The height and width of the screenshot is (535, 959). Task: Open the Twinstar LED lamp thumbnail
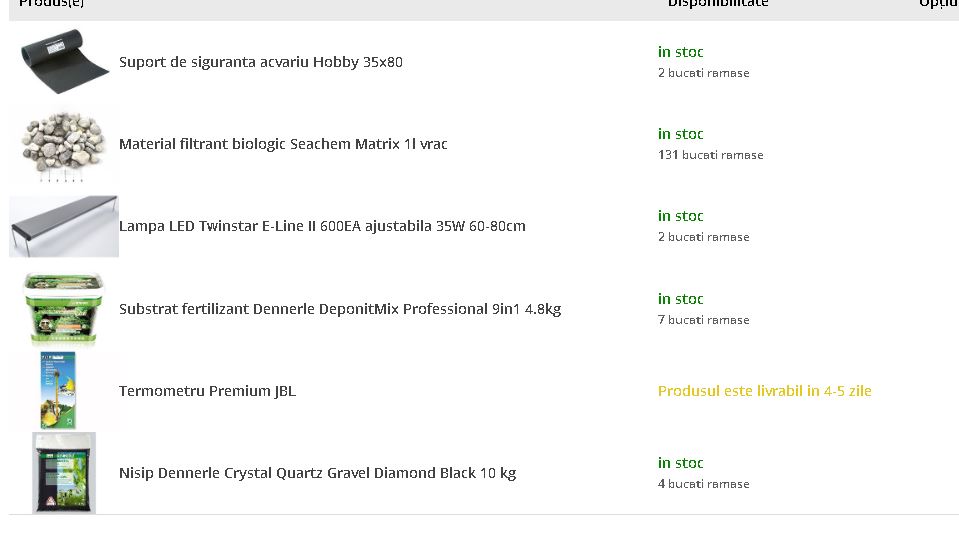(64, 226)
